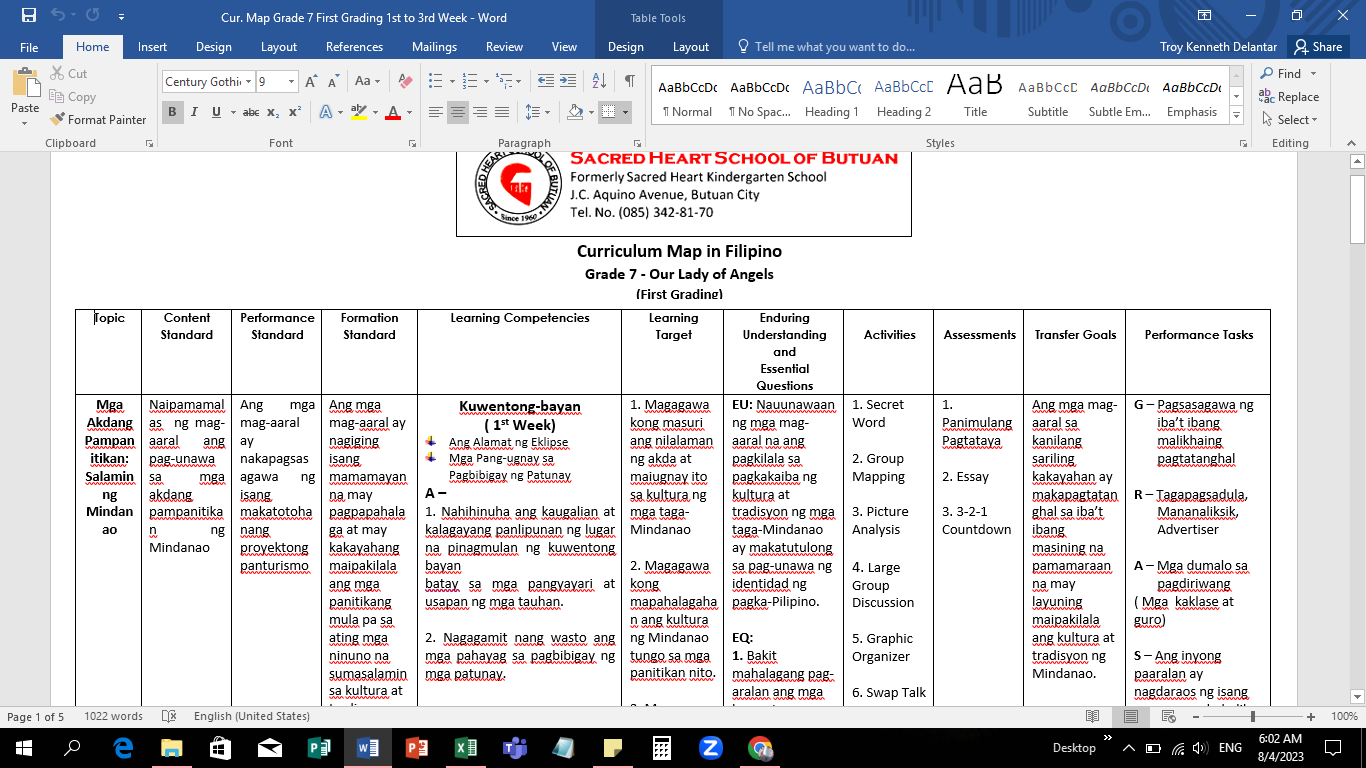Switch to Web Layout view

(x=1167, y=717)
